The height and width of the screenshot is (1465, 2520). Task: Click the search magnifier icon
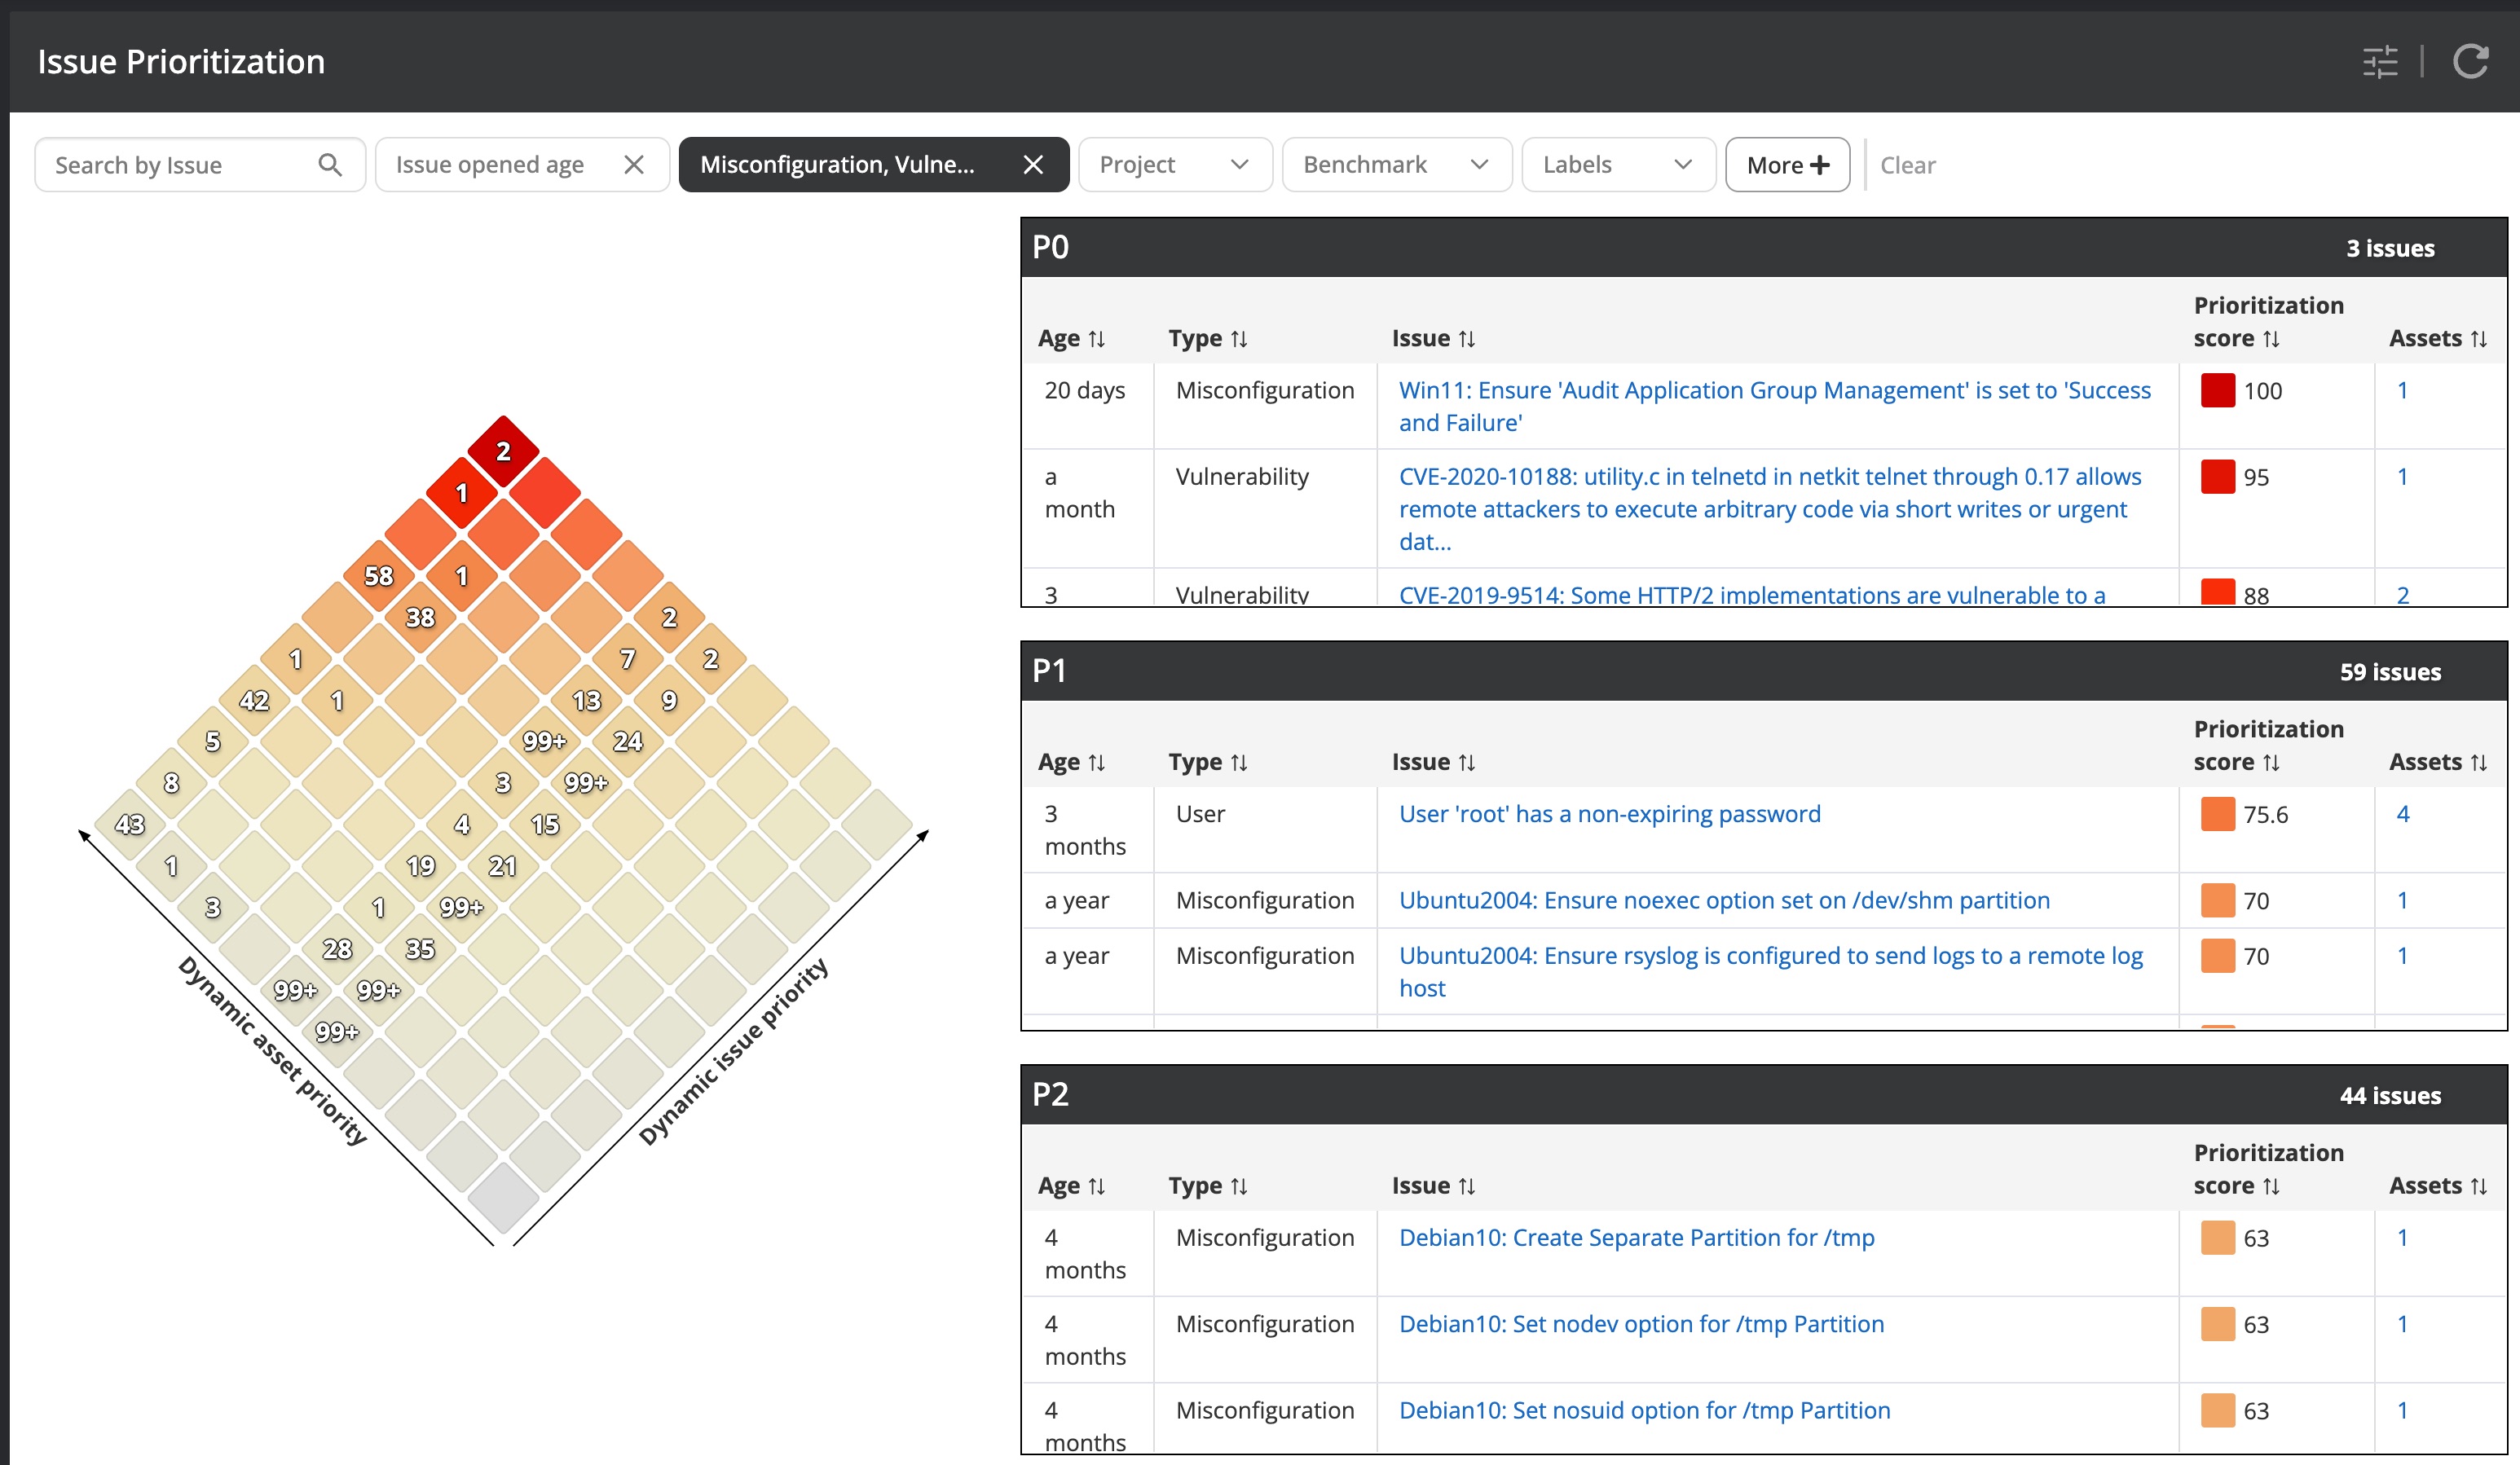330,165
